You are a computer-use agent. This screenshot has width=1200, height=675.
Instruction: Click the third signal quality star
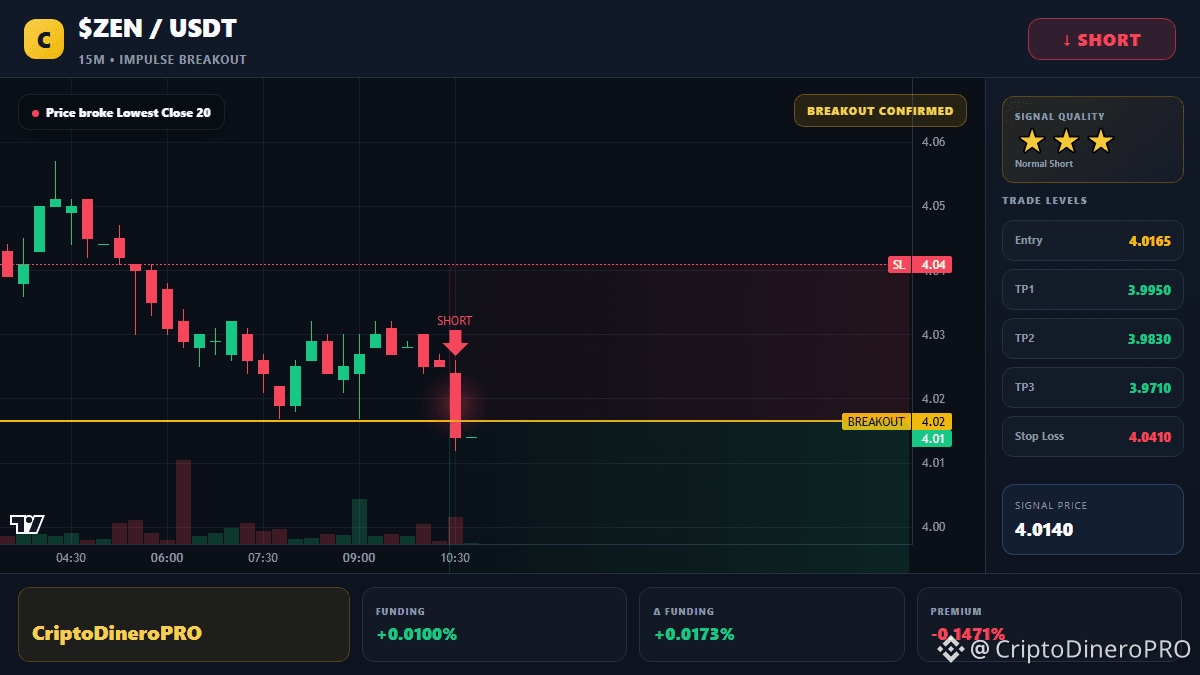pyautogui.click(x=1100, y=142)
